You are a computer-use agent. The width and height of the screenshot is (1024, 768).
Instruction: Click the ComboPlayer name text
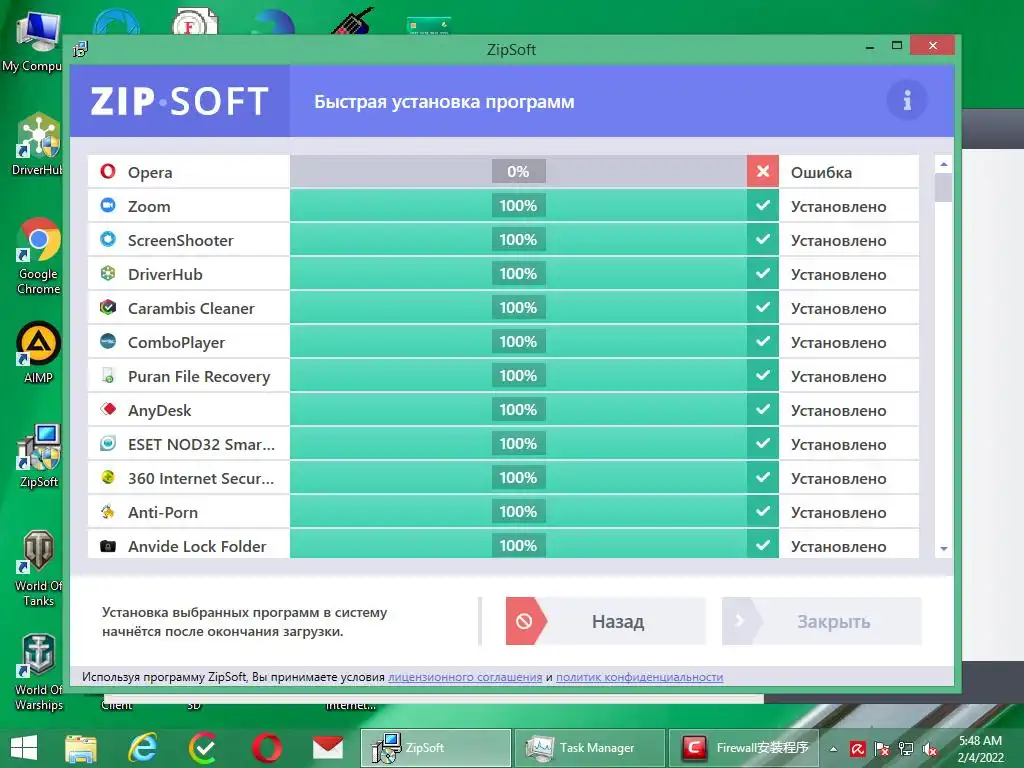pyautogui.click(x=176, y=342)
